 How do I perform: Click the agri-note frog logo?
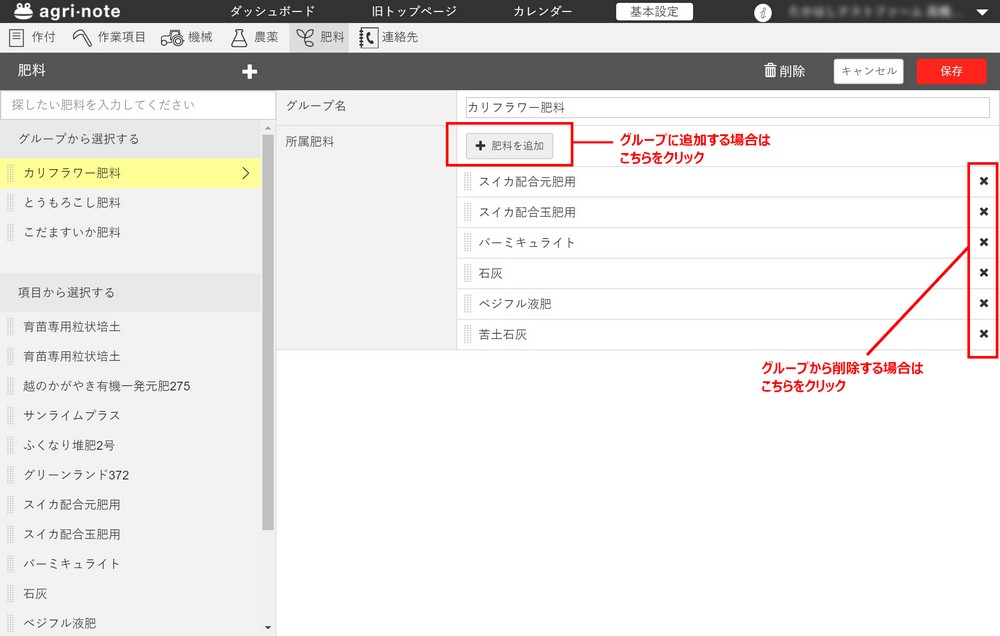point(24,12)
